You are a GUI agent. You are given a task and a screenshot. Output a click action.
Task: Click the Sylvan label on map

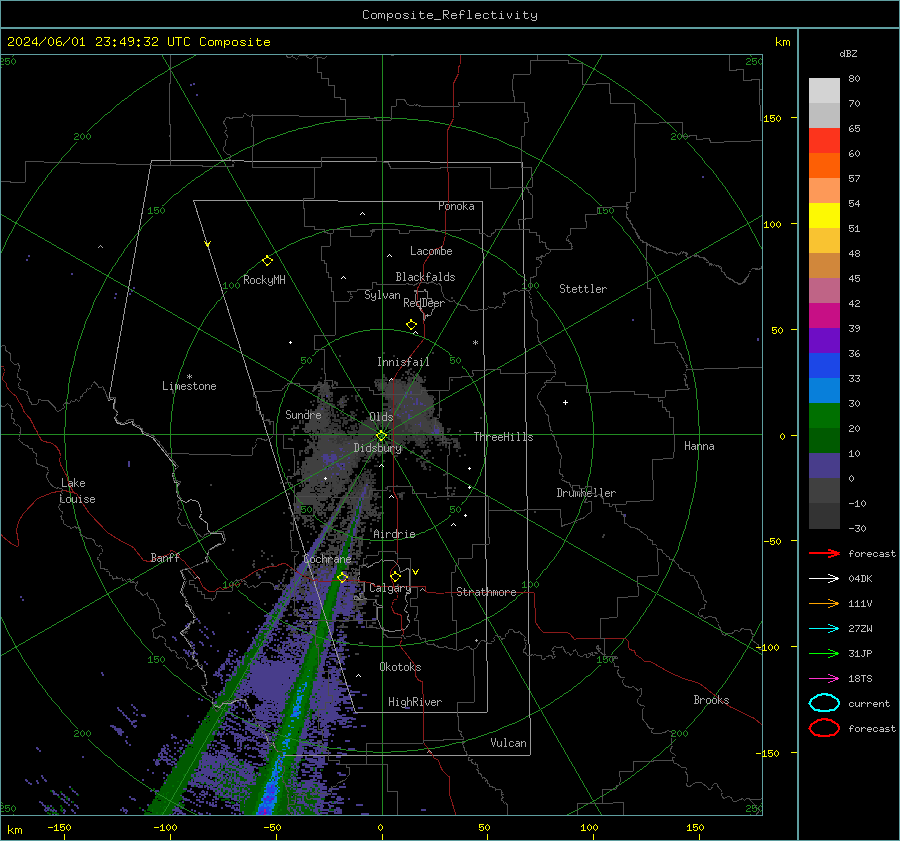click(x=382, y=295)
